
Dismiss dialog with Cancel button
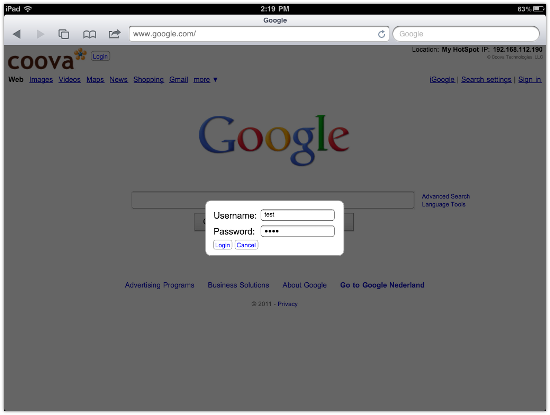tap(246, 245)
